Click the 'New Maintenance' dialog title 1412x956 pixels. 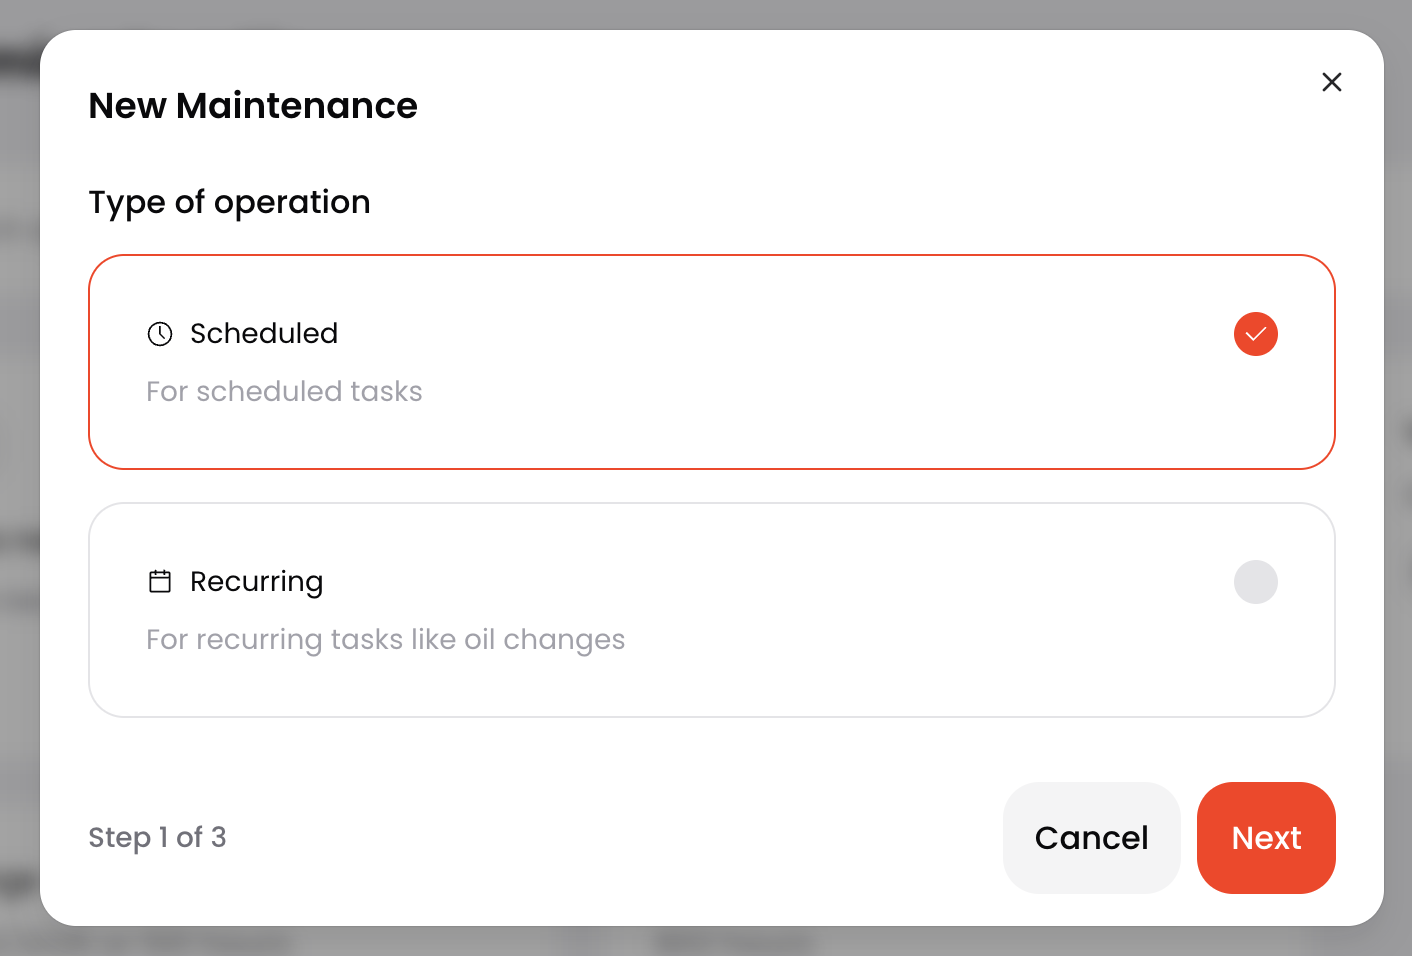tap(253, 105)
